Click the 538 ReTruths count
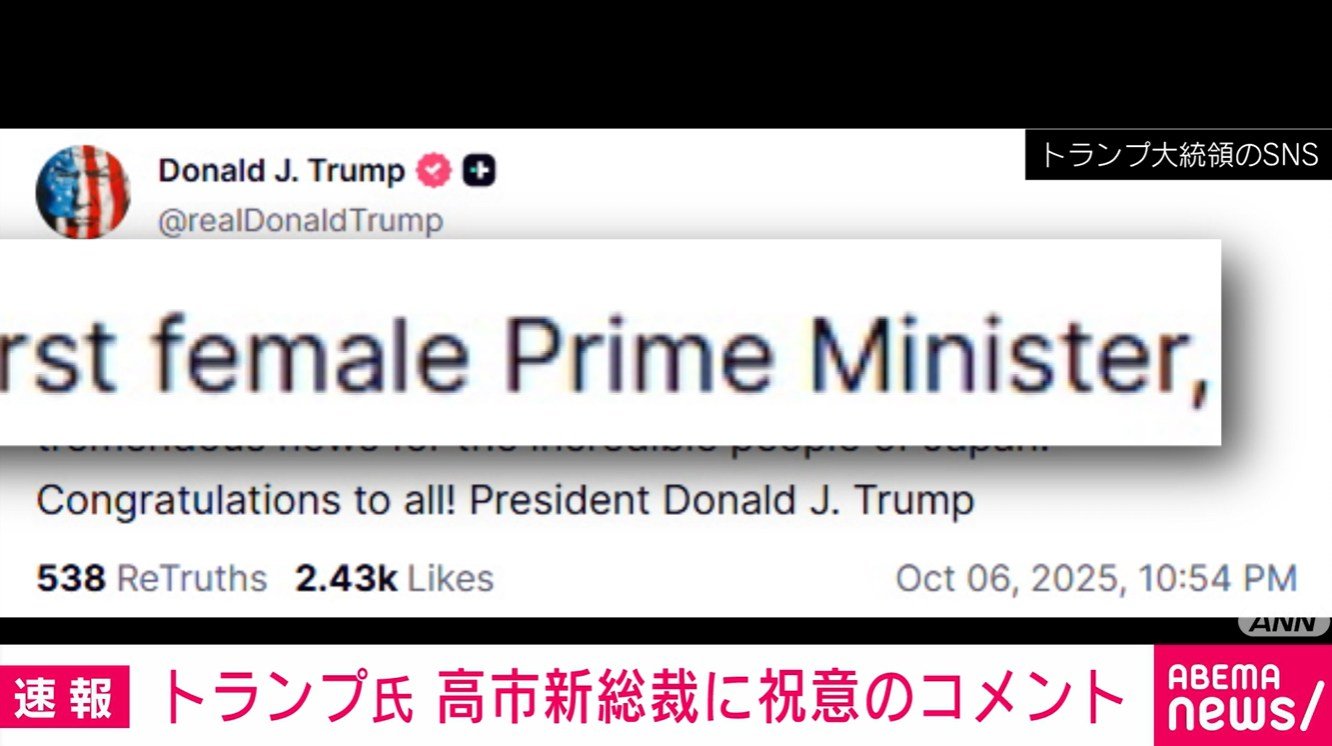 tap(152, 578)
